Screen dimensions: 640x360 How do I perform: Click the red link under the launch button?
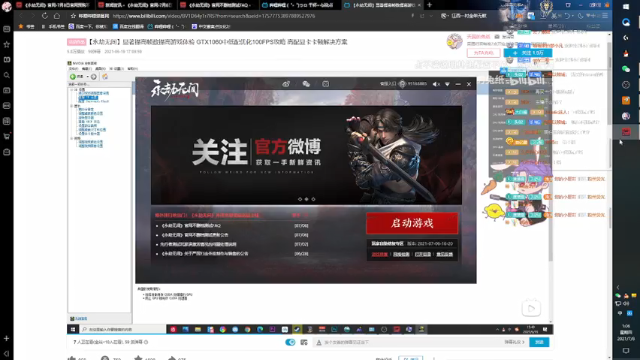click(380, 254)
